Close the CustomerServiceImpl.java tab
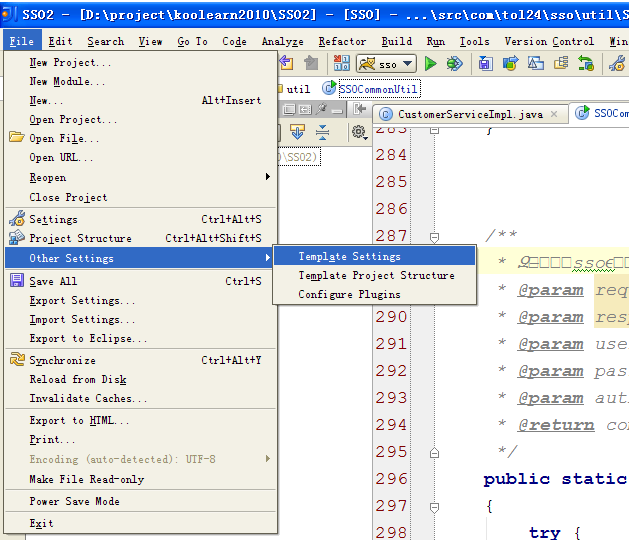Screen dimensions: 629x540 553,114
